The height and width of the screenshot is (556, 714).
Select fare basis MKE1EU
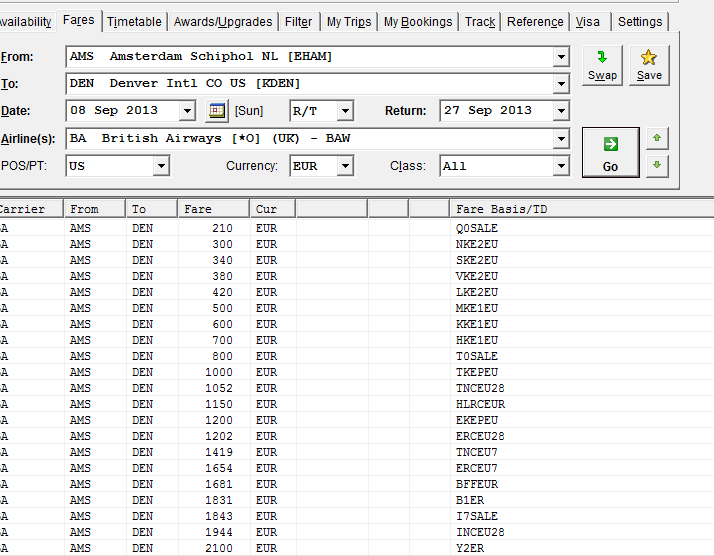pos(476,308)
